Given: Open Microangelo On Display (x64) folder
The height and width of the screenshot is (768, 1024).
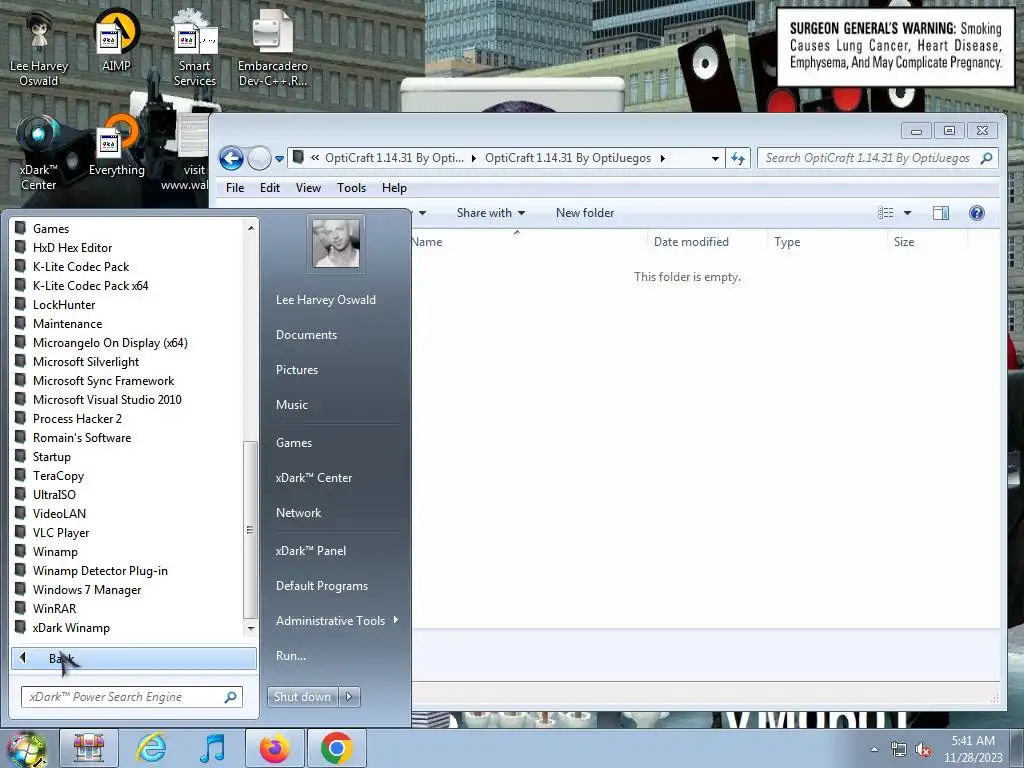Looking at the screenshot, I should point(110,343).
